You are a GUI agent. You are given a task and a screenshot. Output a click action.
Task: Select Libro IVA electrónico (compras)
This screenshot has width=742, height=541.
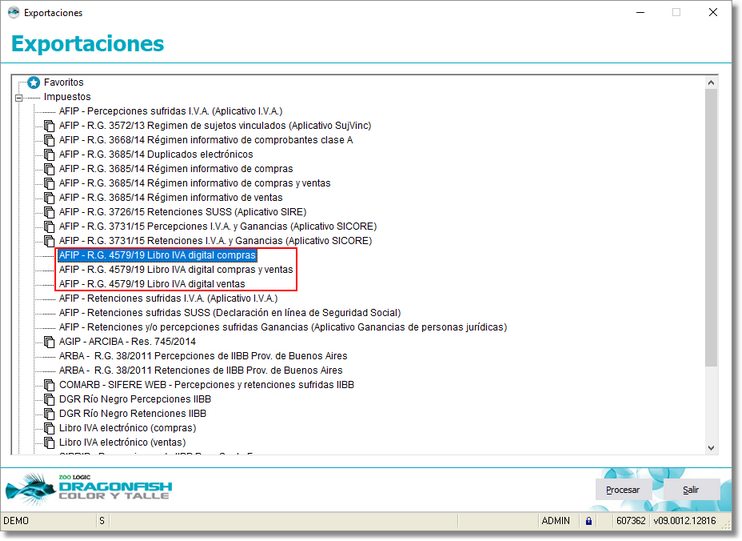127,428
